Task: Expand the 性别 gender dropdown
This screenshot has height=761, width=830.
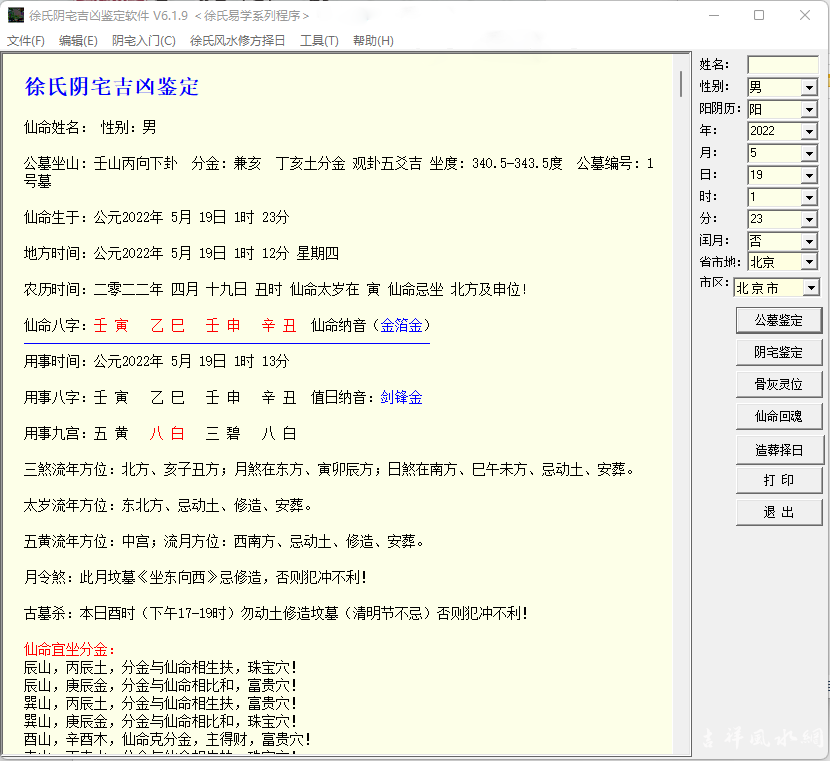Action: 809,87
